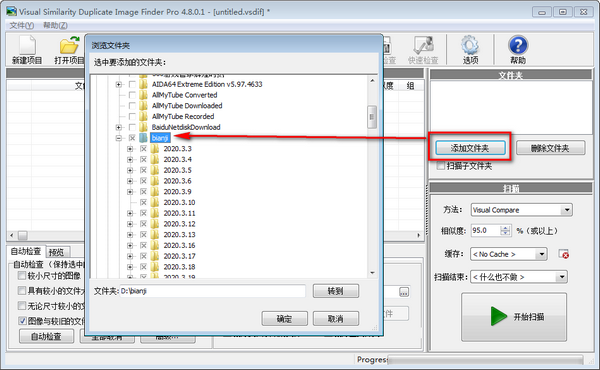Click the 2020.3.10 folder icon in tree

(x=155, y=202)
